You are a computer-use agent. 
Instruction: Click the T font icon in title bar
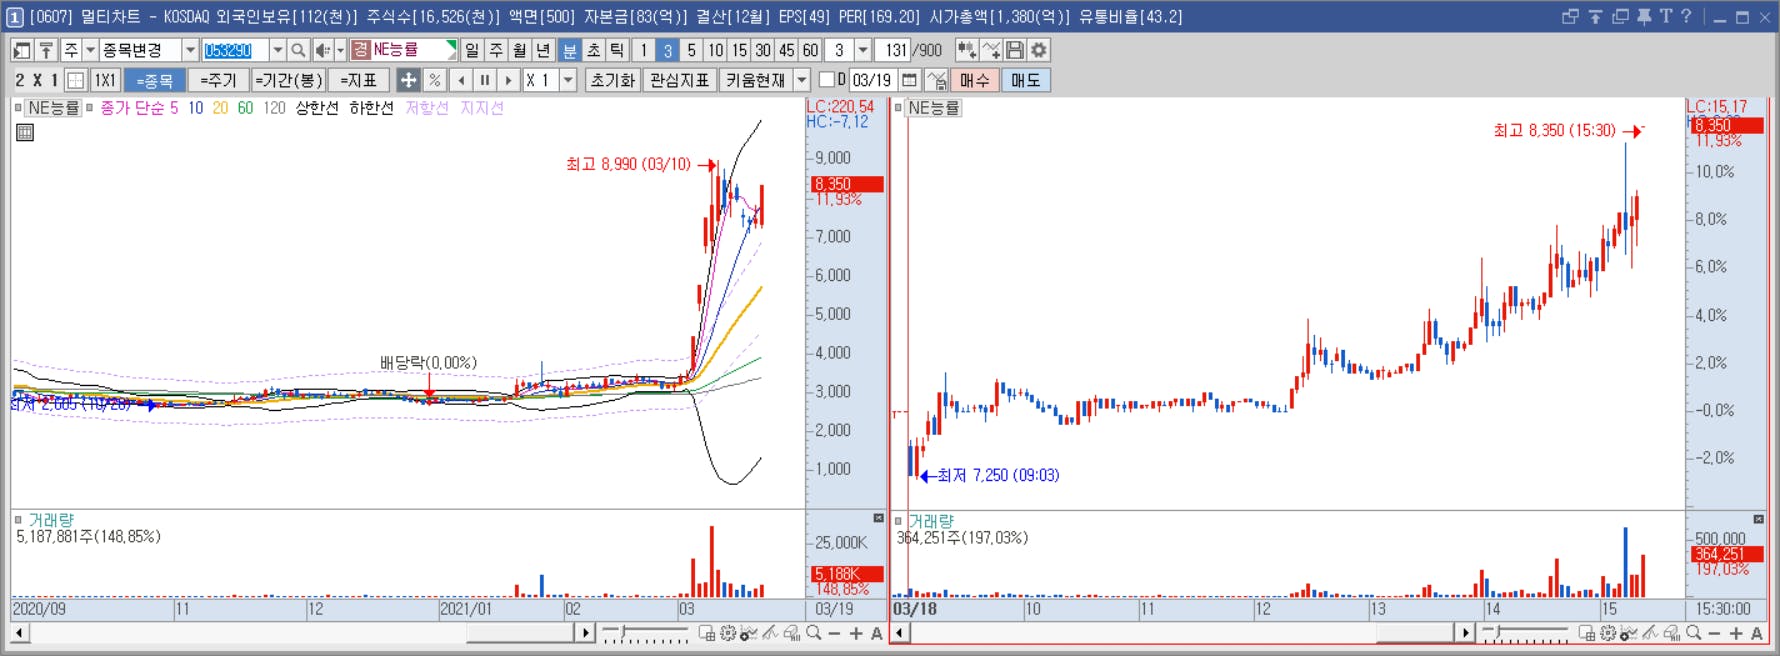coord(1665,16)
